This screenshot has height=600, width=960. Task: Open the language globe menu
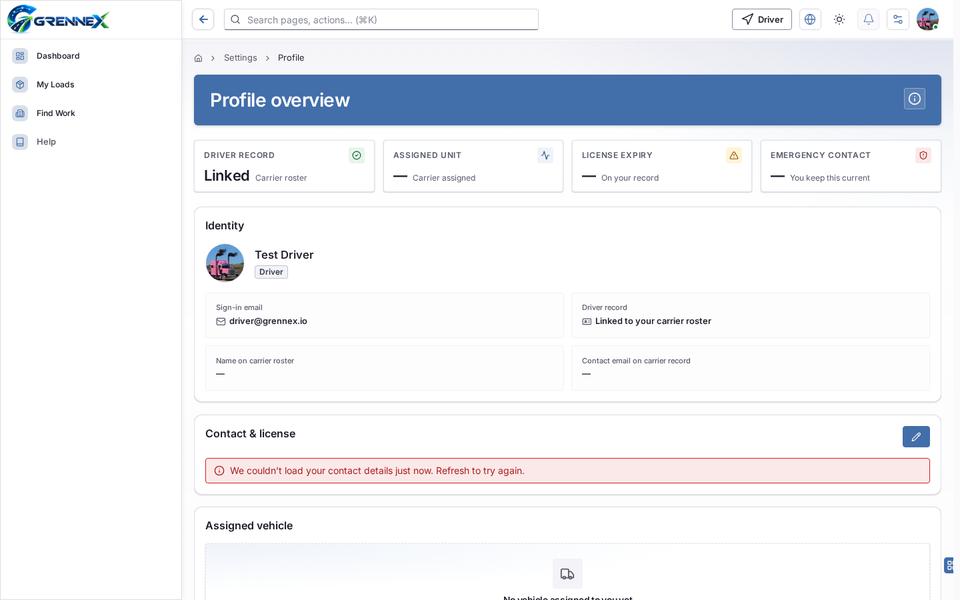click(x=809, y=20)
